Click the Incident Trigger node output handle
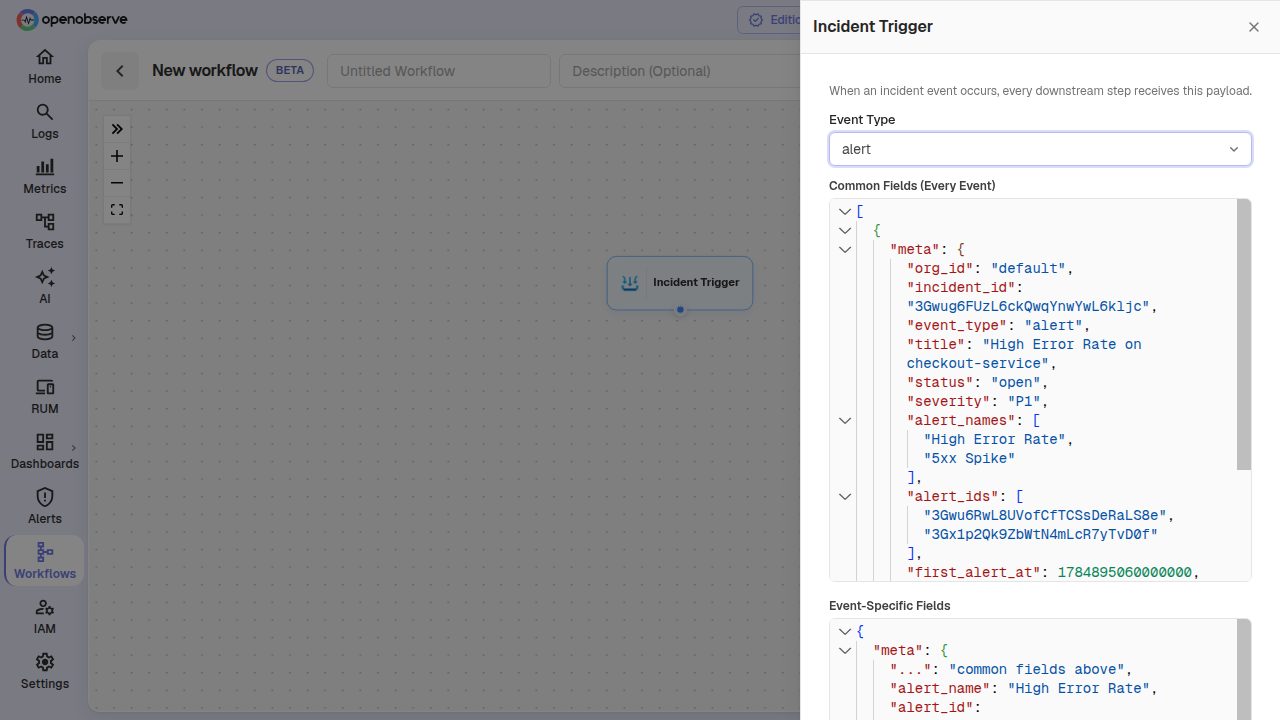Screen dimensions: 1280x720 click(680, 310)
